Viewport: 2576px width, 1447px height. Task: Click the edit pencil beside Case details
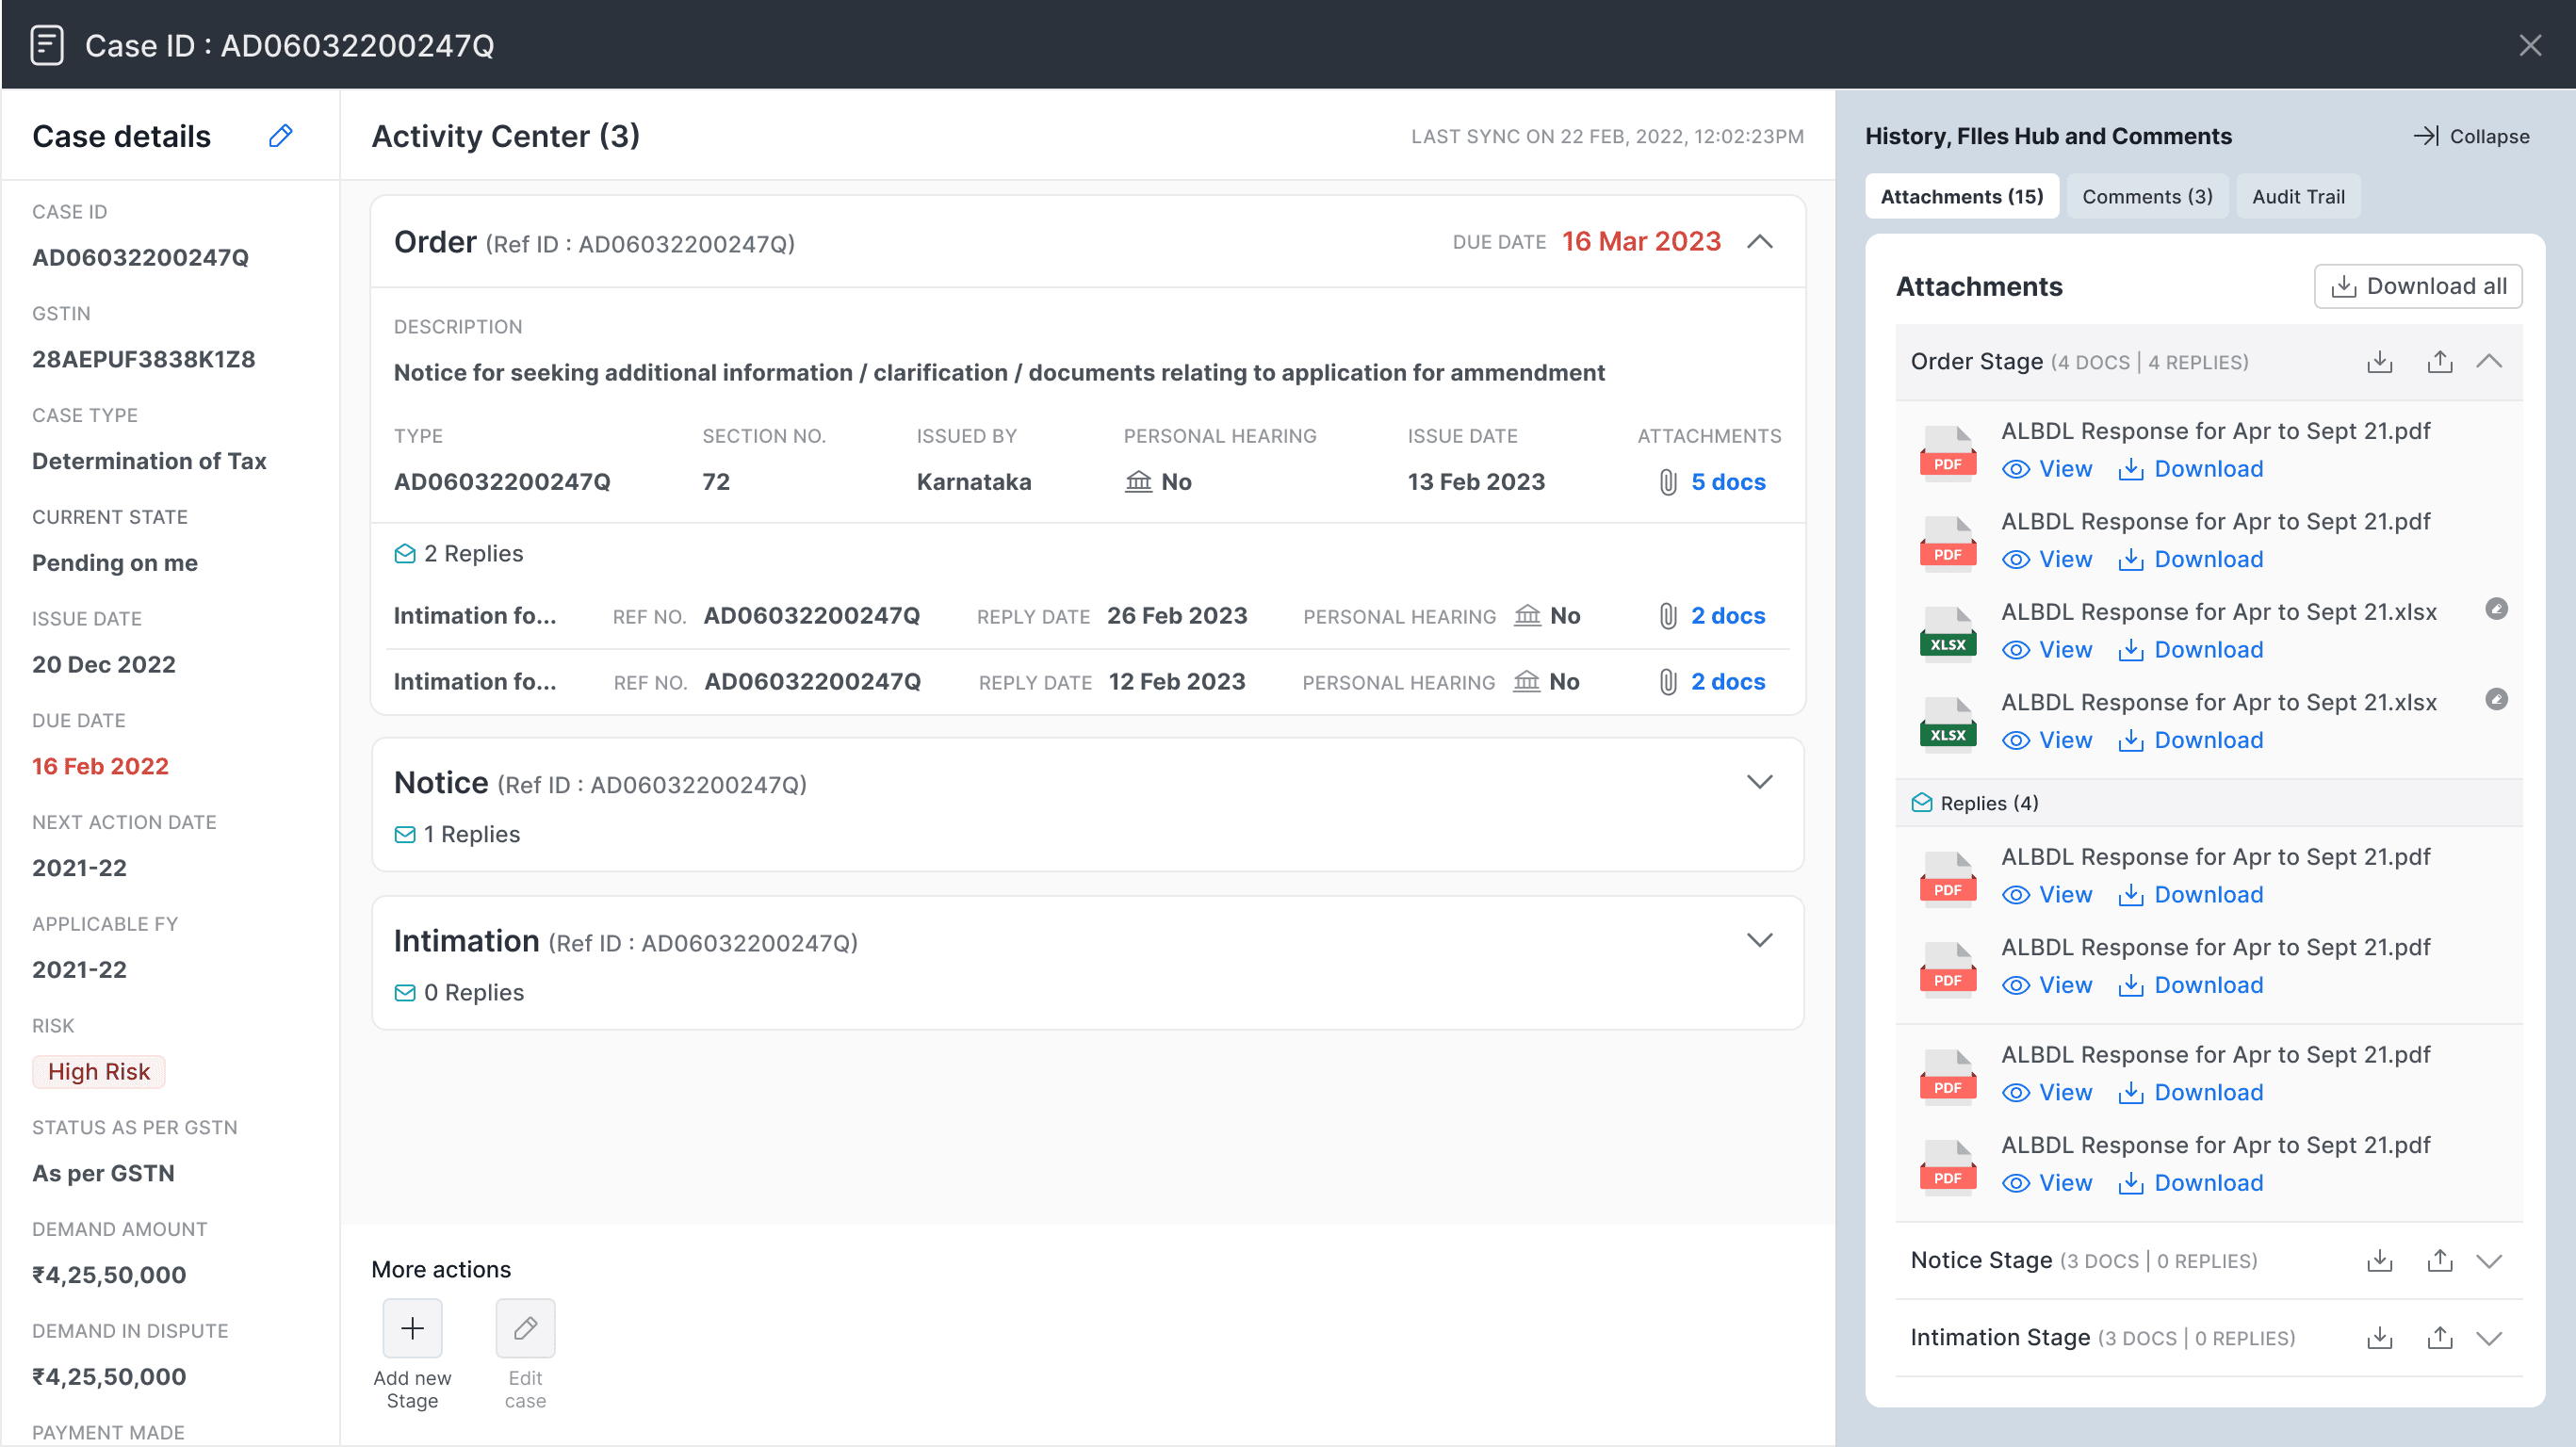click(281, 136)
